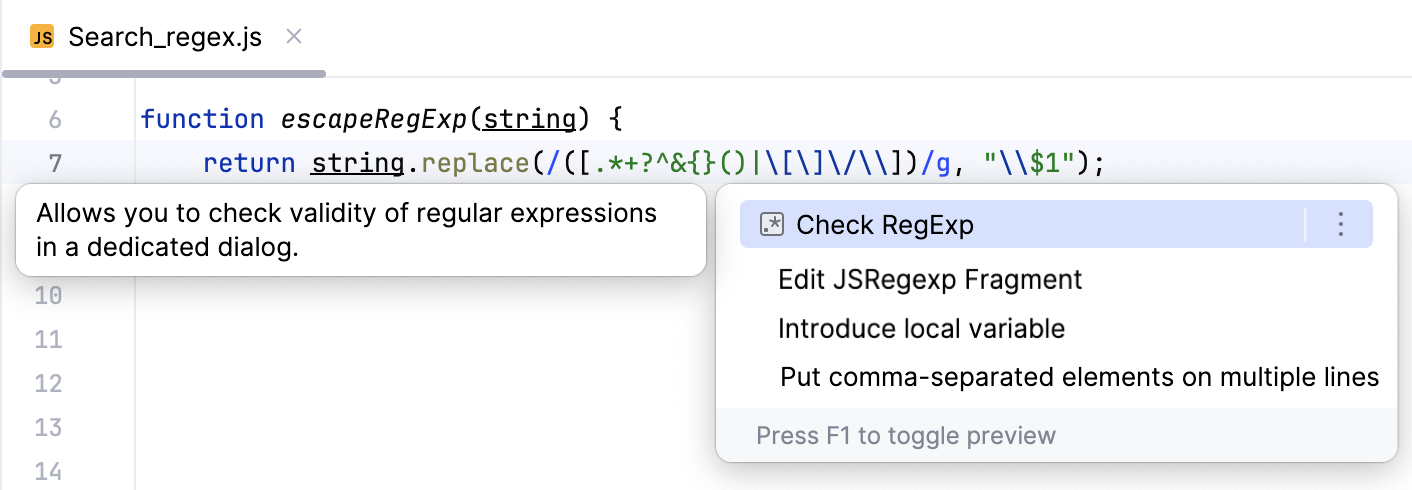Open the three-dot options for Check RegExp
1412x490 pixels.
coord(1341,225)
